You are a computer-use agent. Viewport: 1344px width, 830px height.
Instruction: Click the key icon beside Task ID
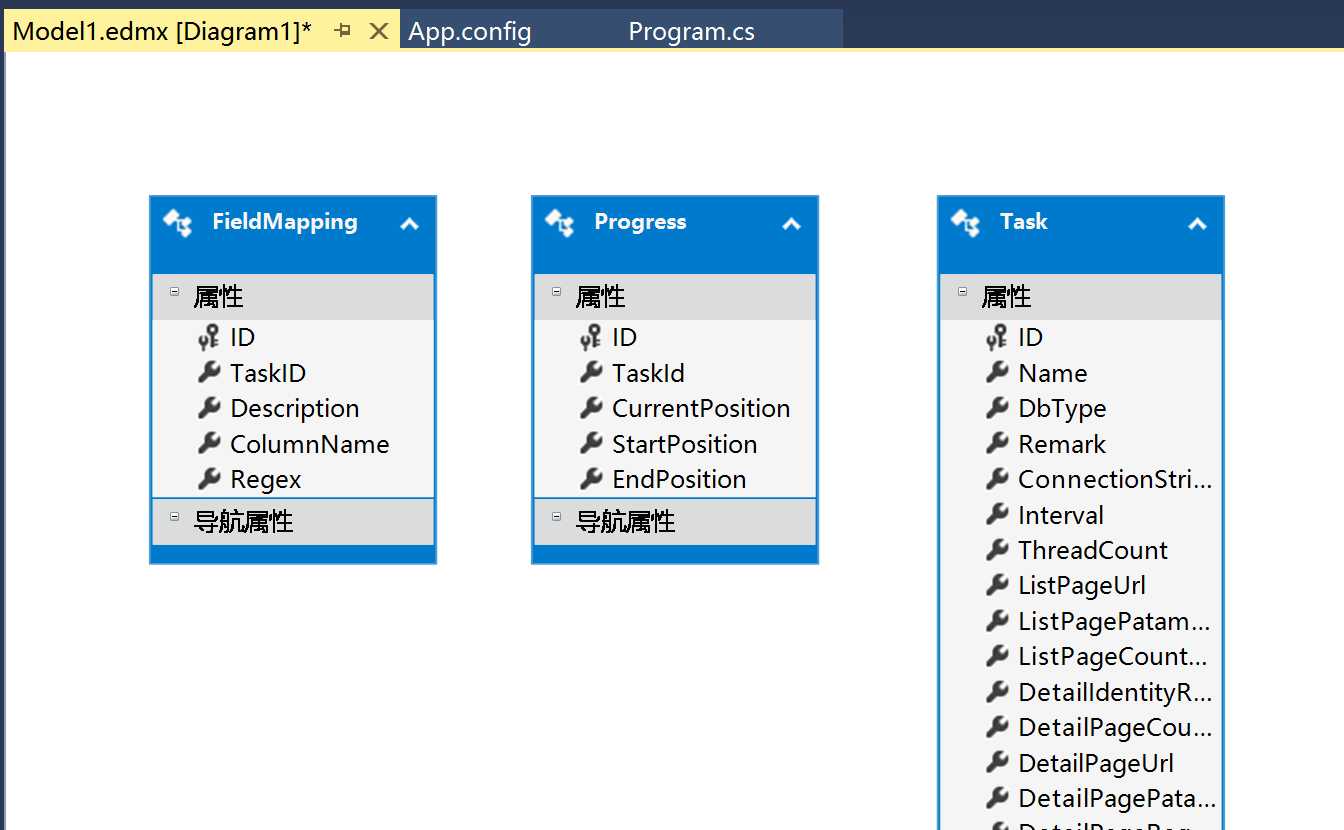[x=996, y=338]
